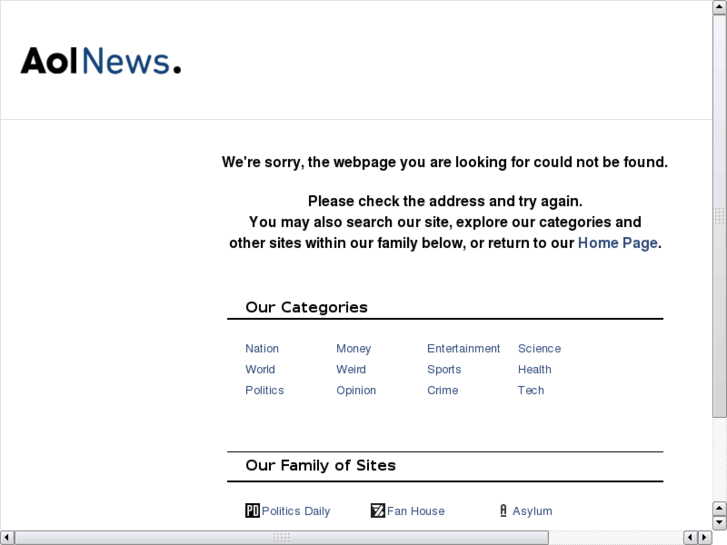Open the Politics category
The image size is (727, 545).
(264, 390)
